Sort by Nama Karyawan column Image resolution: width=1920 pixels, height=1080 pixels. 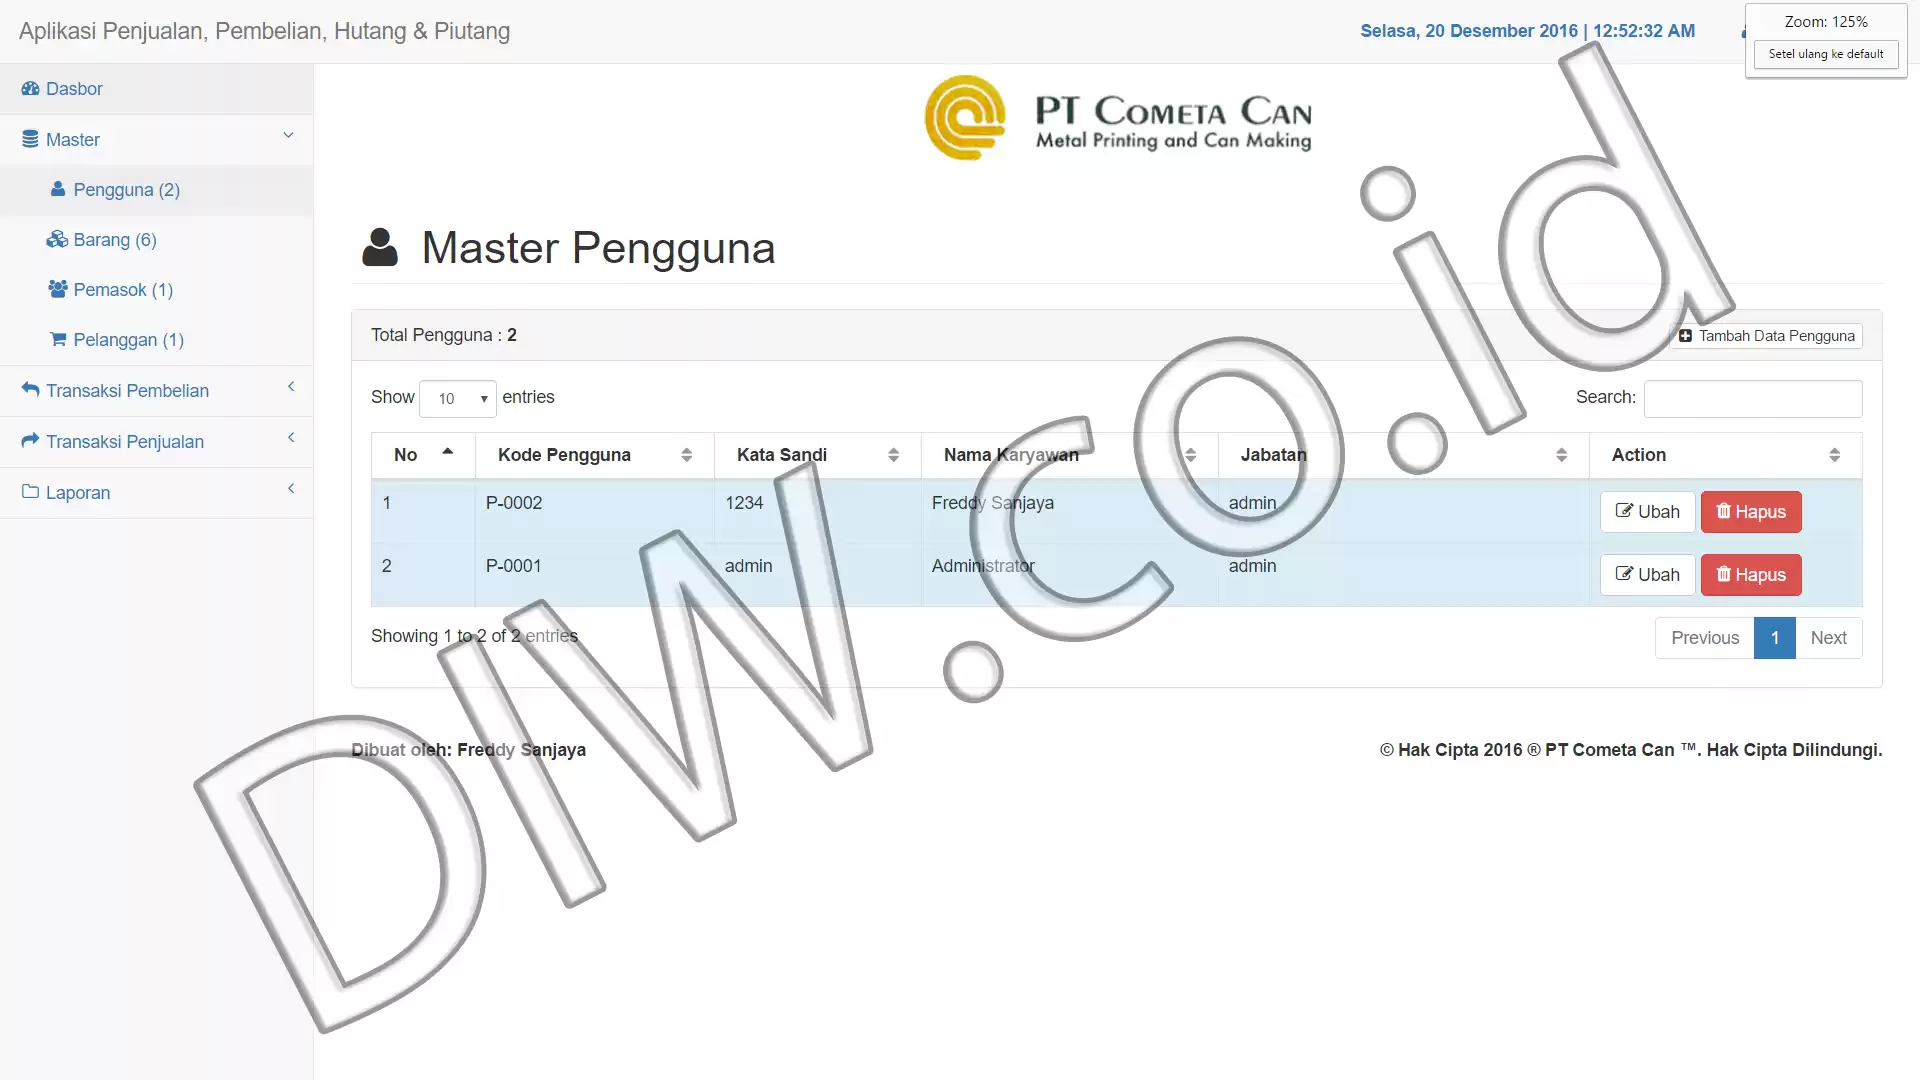tap(1190, 455)
